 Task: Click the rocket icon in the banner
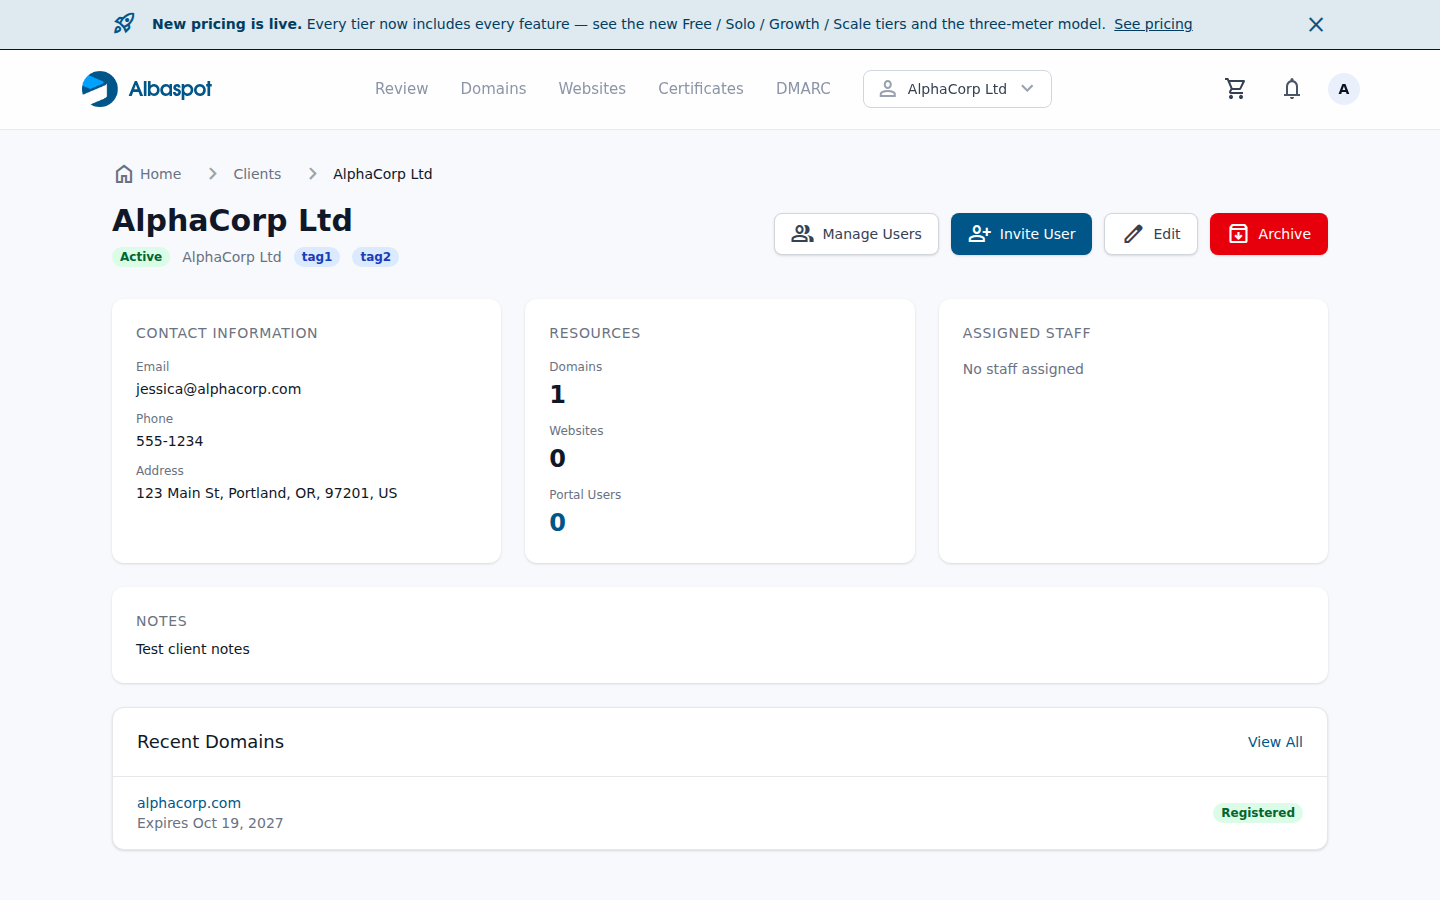click(124, 24)
